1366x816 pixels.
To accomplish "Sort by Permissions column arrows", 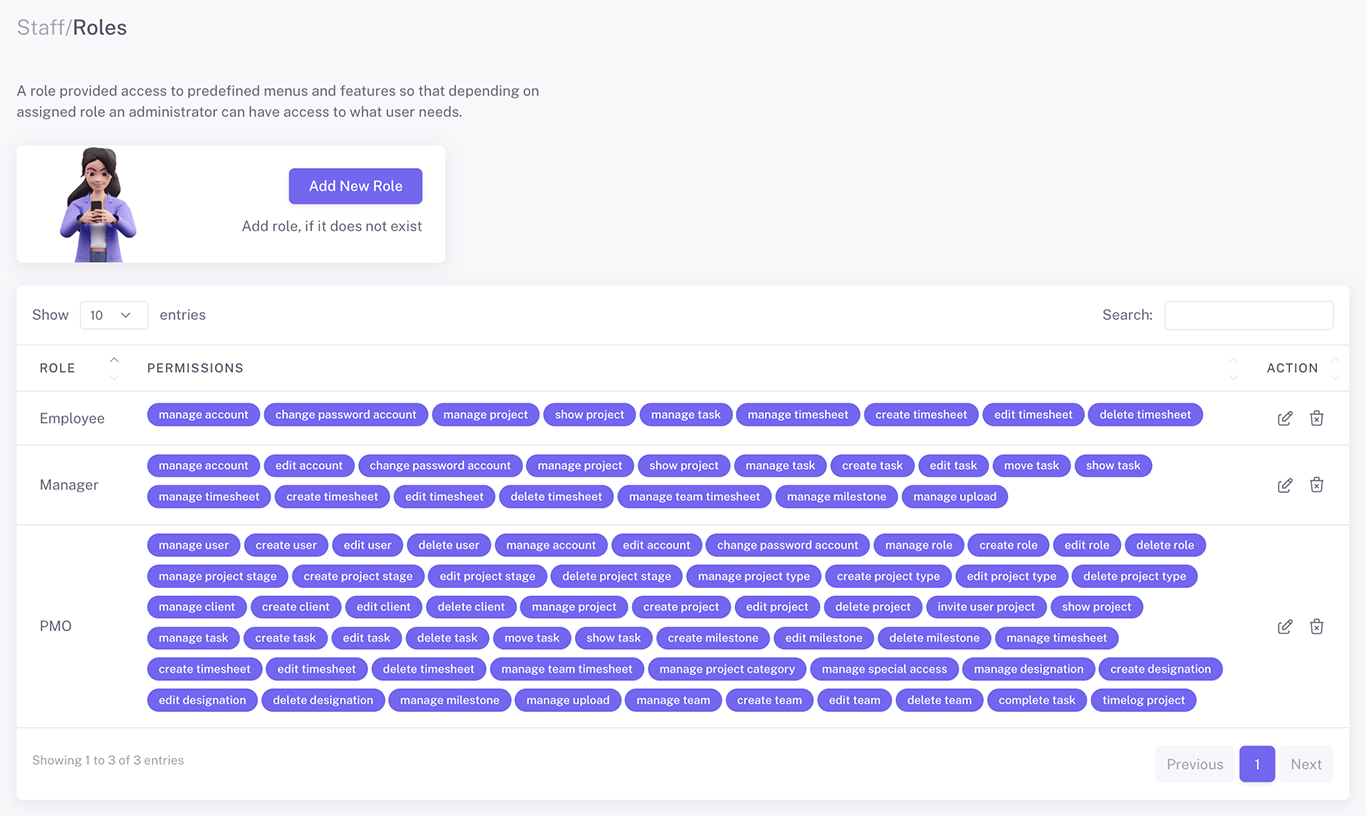I will coord(1234,368).
